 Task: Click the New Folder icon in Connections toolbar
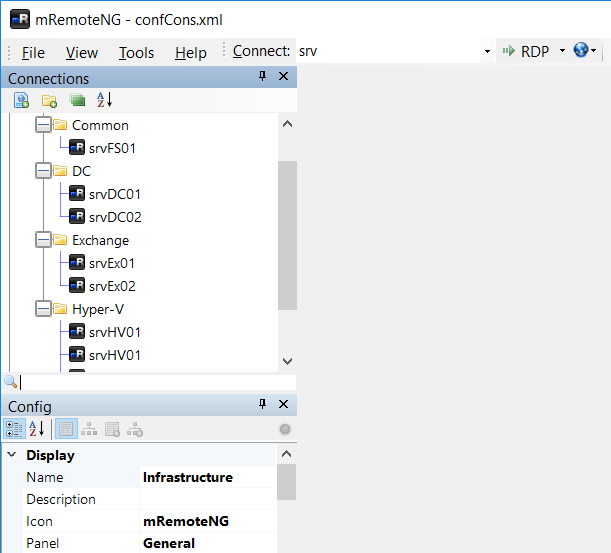49,101
